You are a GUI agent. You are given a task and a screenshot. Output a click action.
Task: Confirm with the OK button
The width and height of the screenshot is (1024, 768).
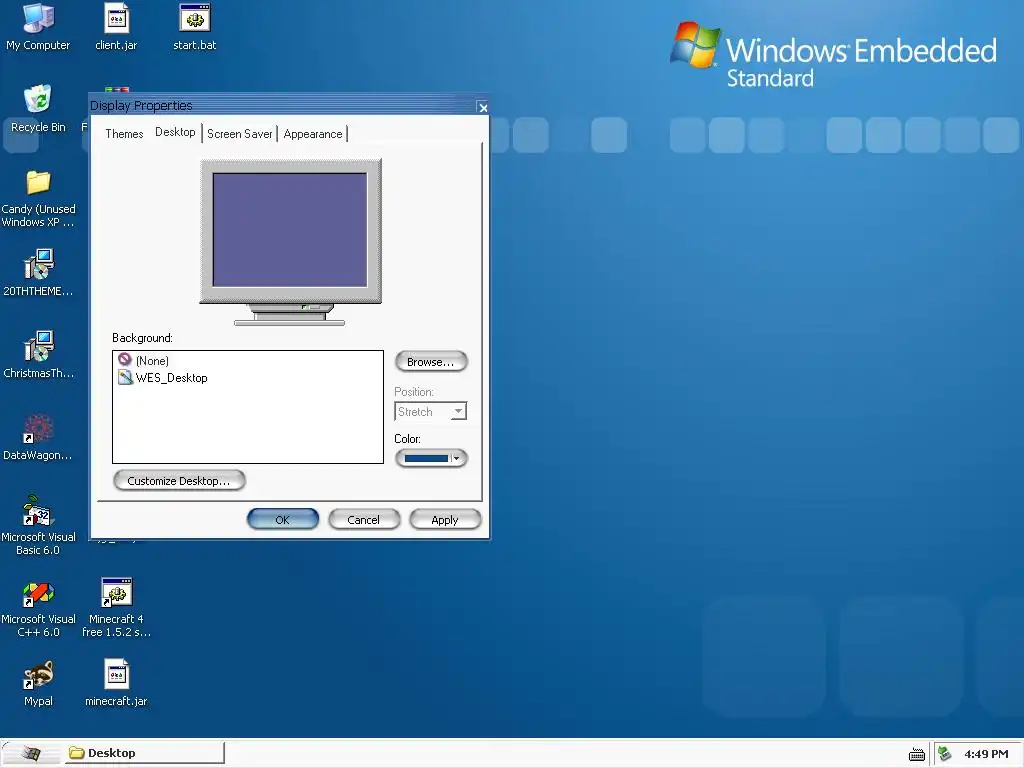283,520
